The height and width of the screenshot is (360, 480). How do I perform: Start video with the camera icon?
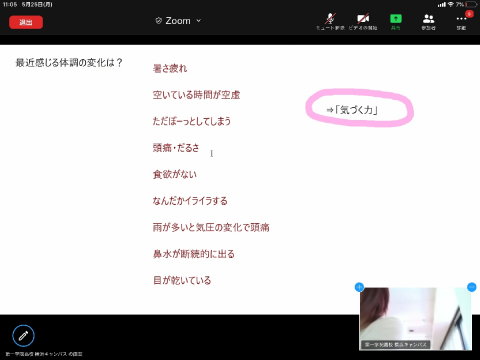pyautogui.click(x=363, y=19)
